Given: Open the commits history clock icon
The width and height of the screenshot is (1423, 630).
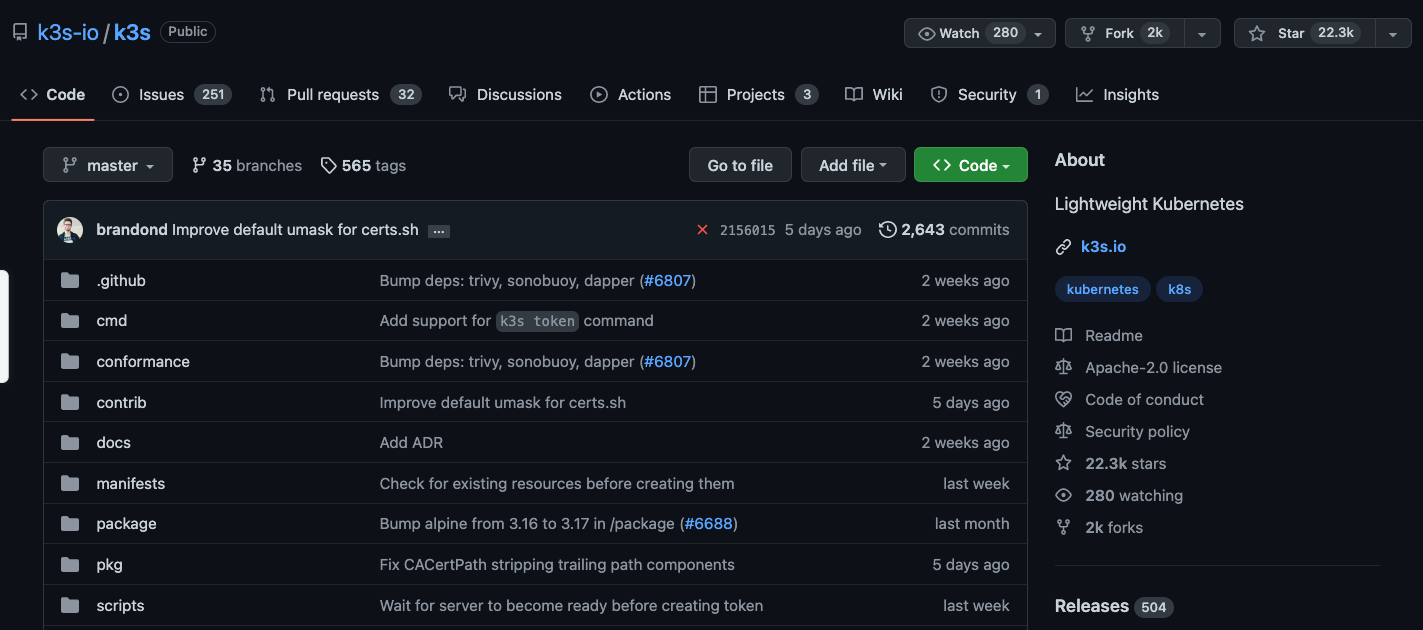Looking at the screenshot, I should point(887,230).
